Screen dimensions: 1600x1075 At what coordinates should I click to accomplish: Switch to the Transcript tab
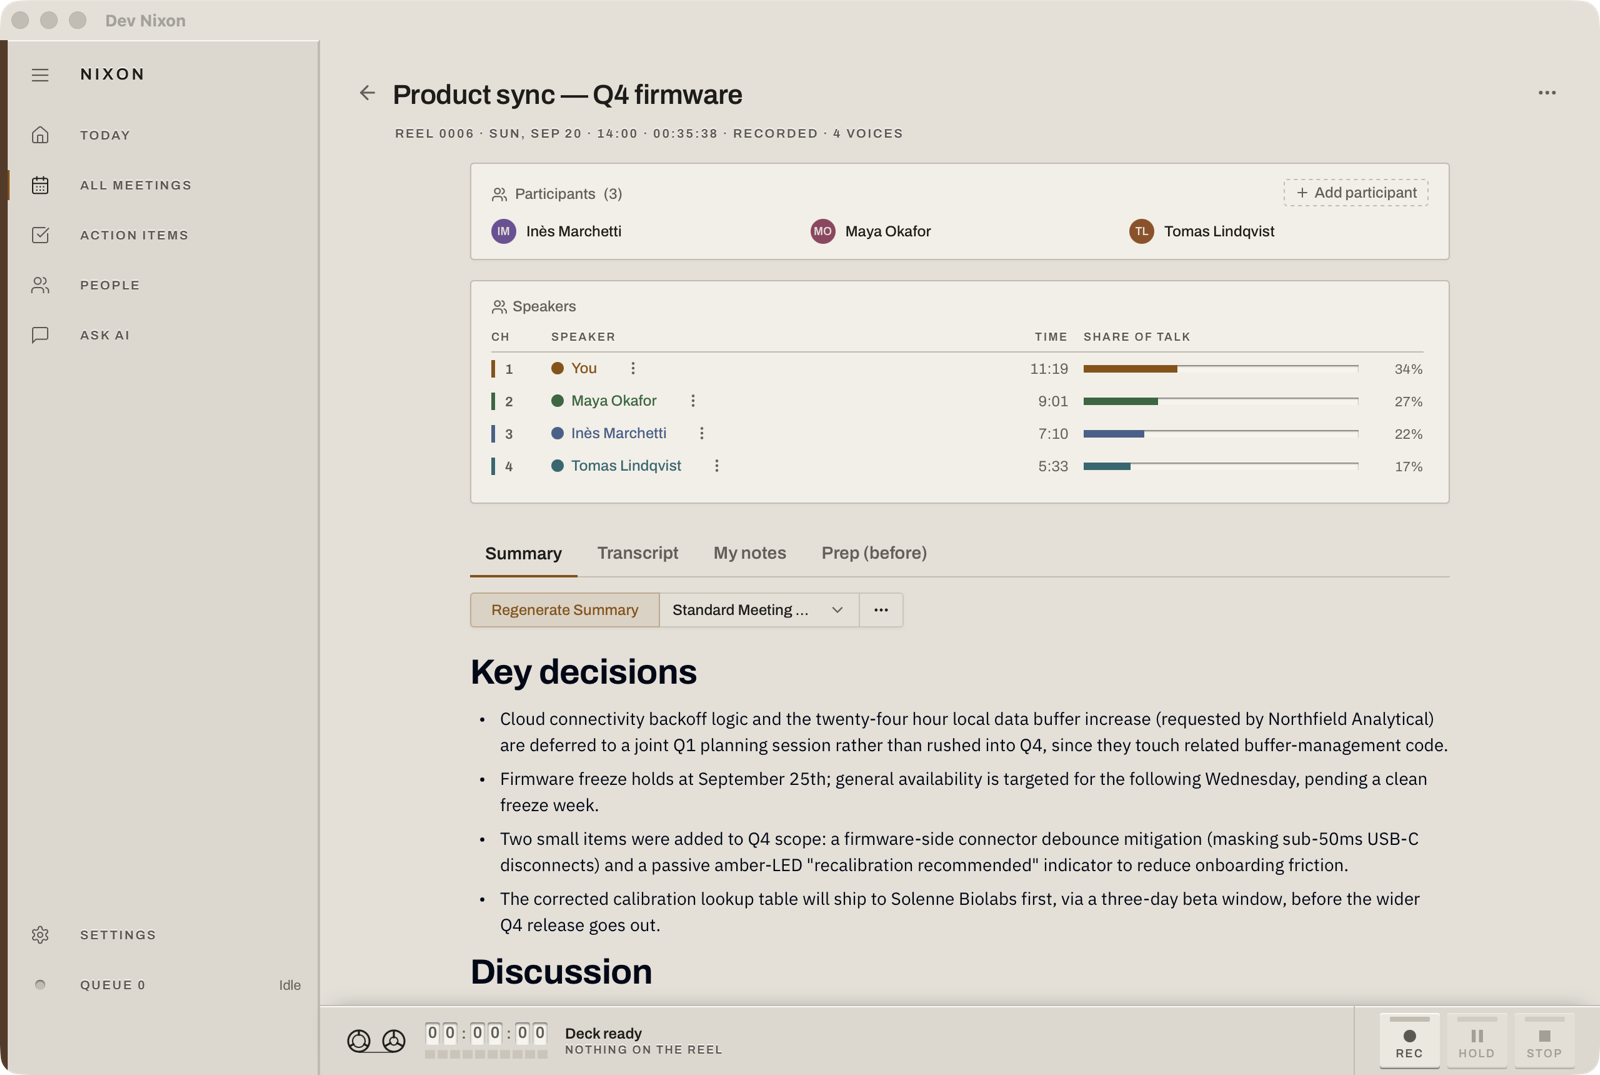pyautogui.click(x=638, y=553)
